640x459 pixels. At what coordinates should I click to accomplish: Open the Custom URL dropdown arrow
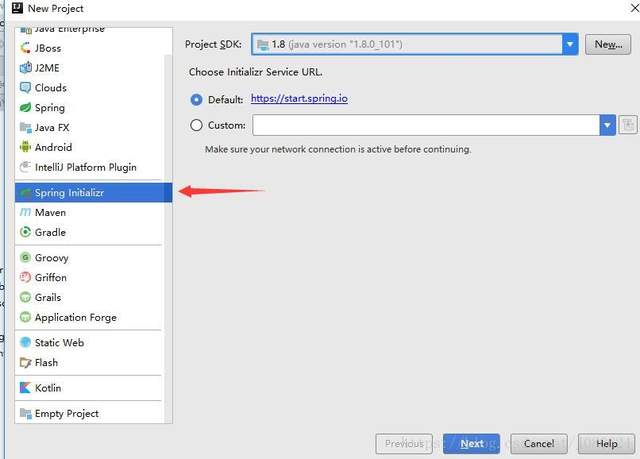pyautogui.click(x=607, y=125)
